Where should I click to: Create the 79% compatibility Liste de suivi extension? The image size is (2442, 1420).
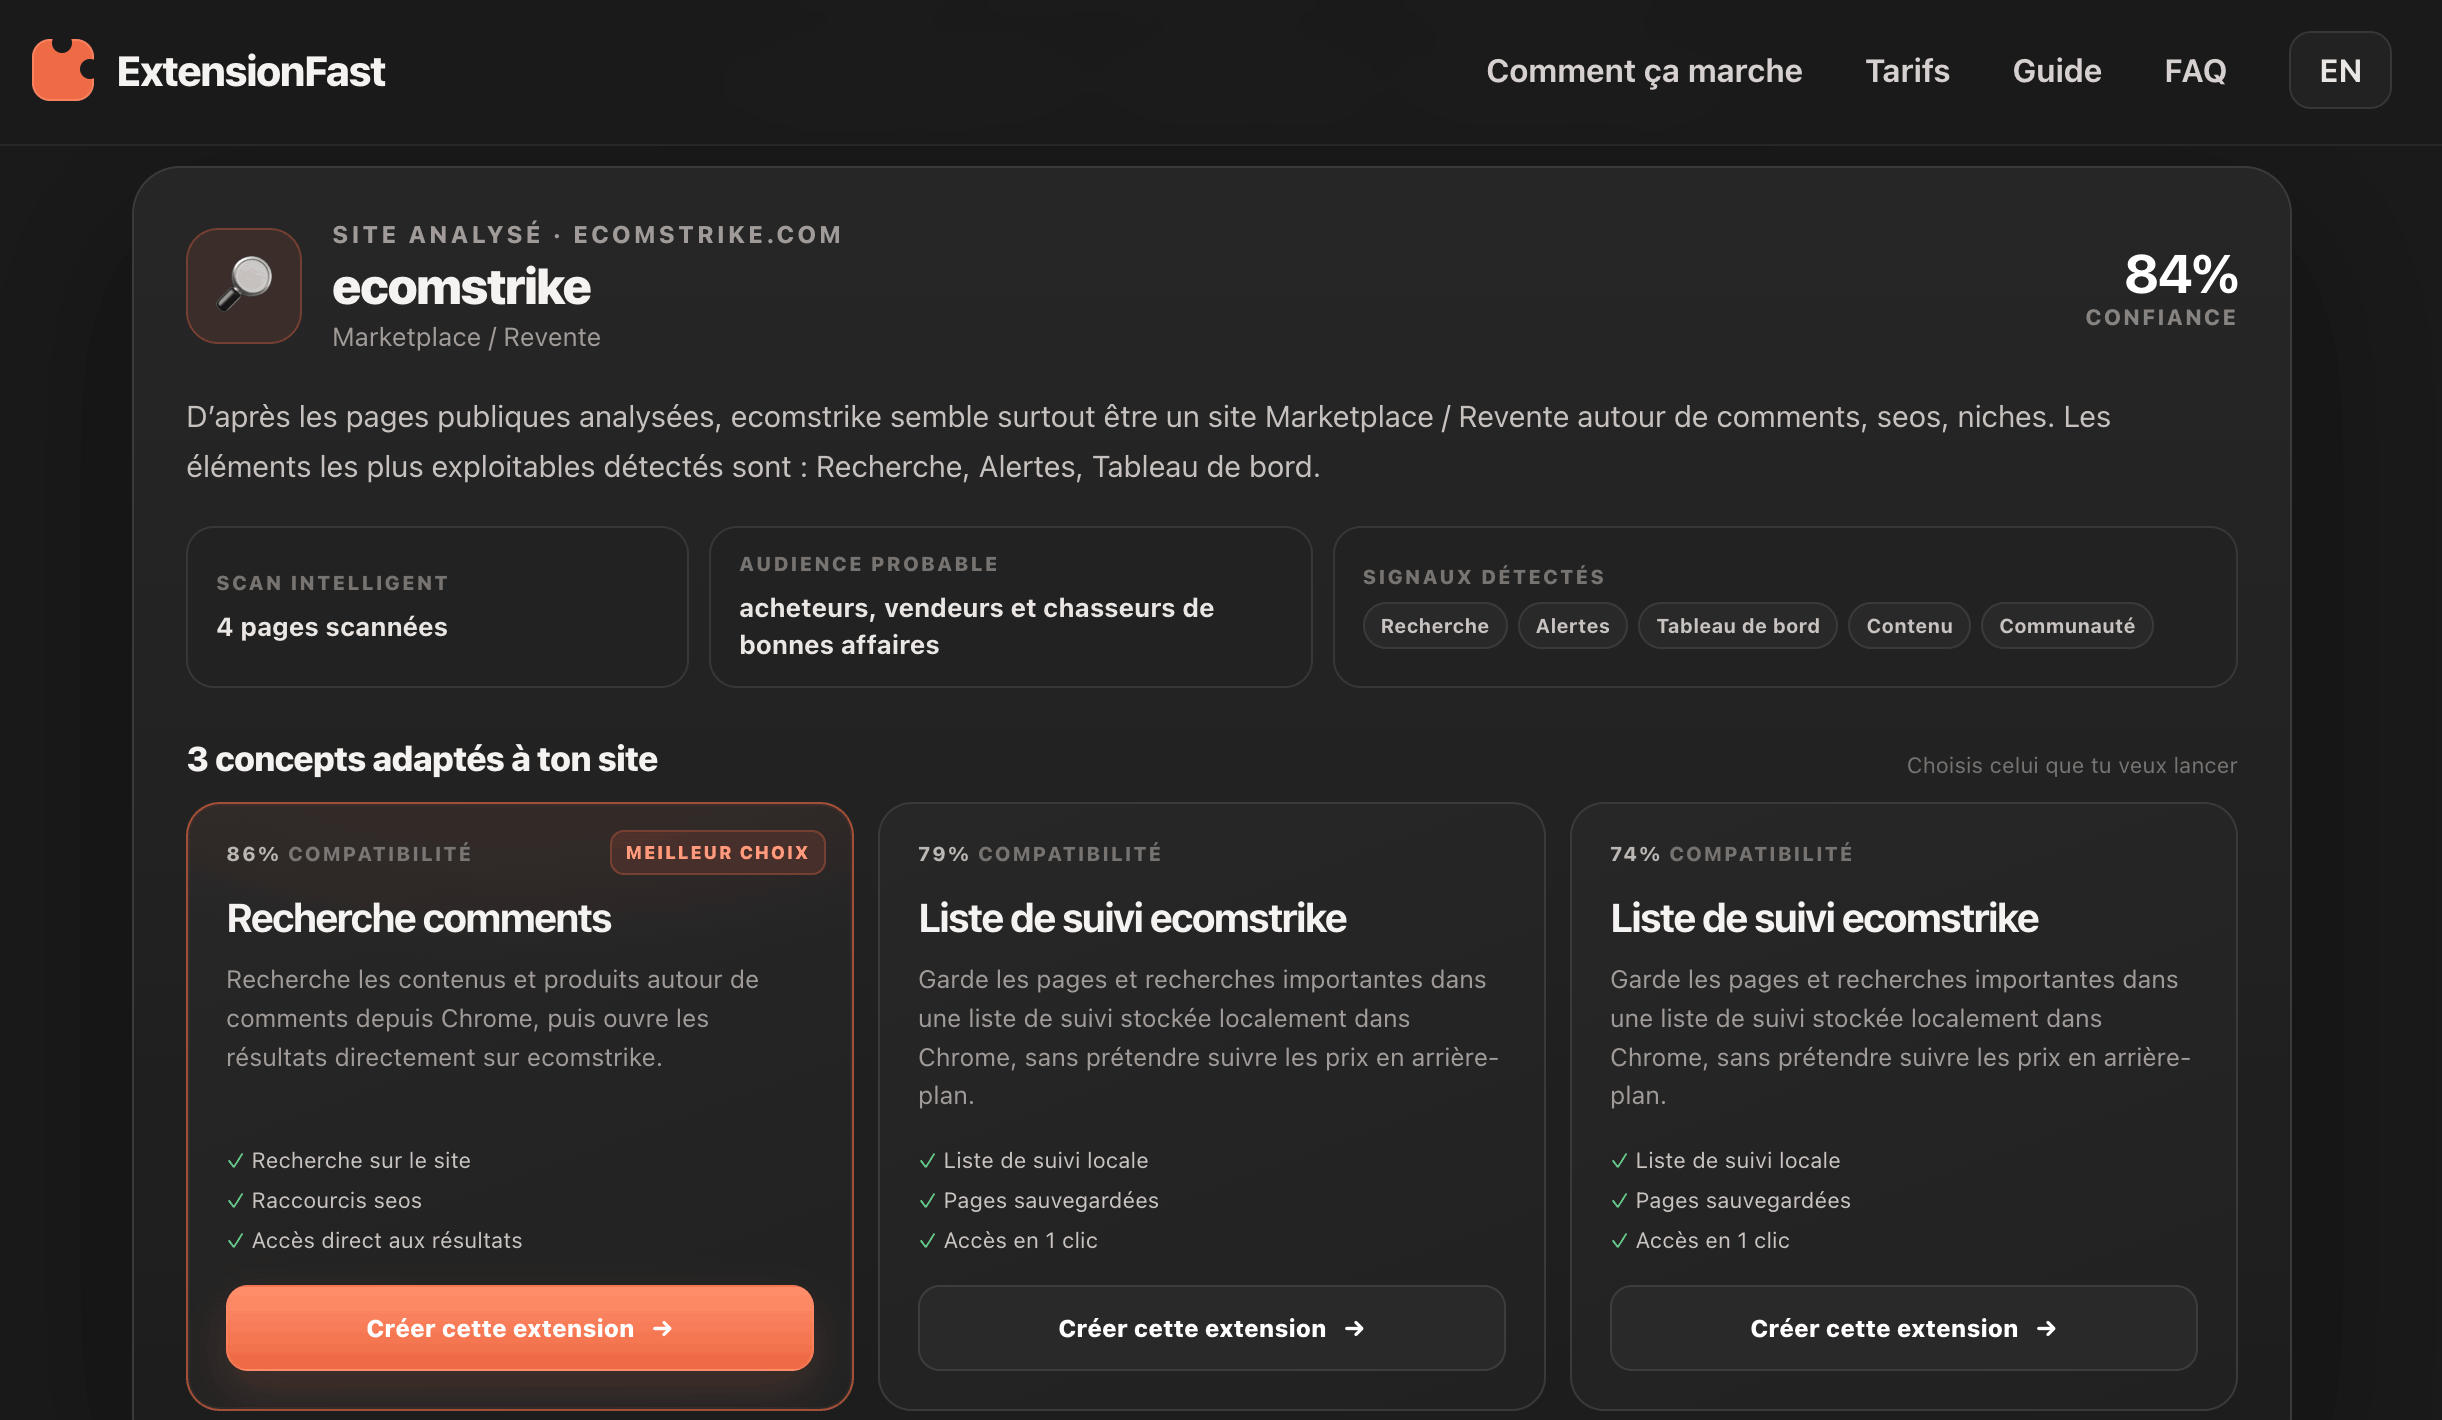(x=1211, y=1328)
